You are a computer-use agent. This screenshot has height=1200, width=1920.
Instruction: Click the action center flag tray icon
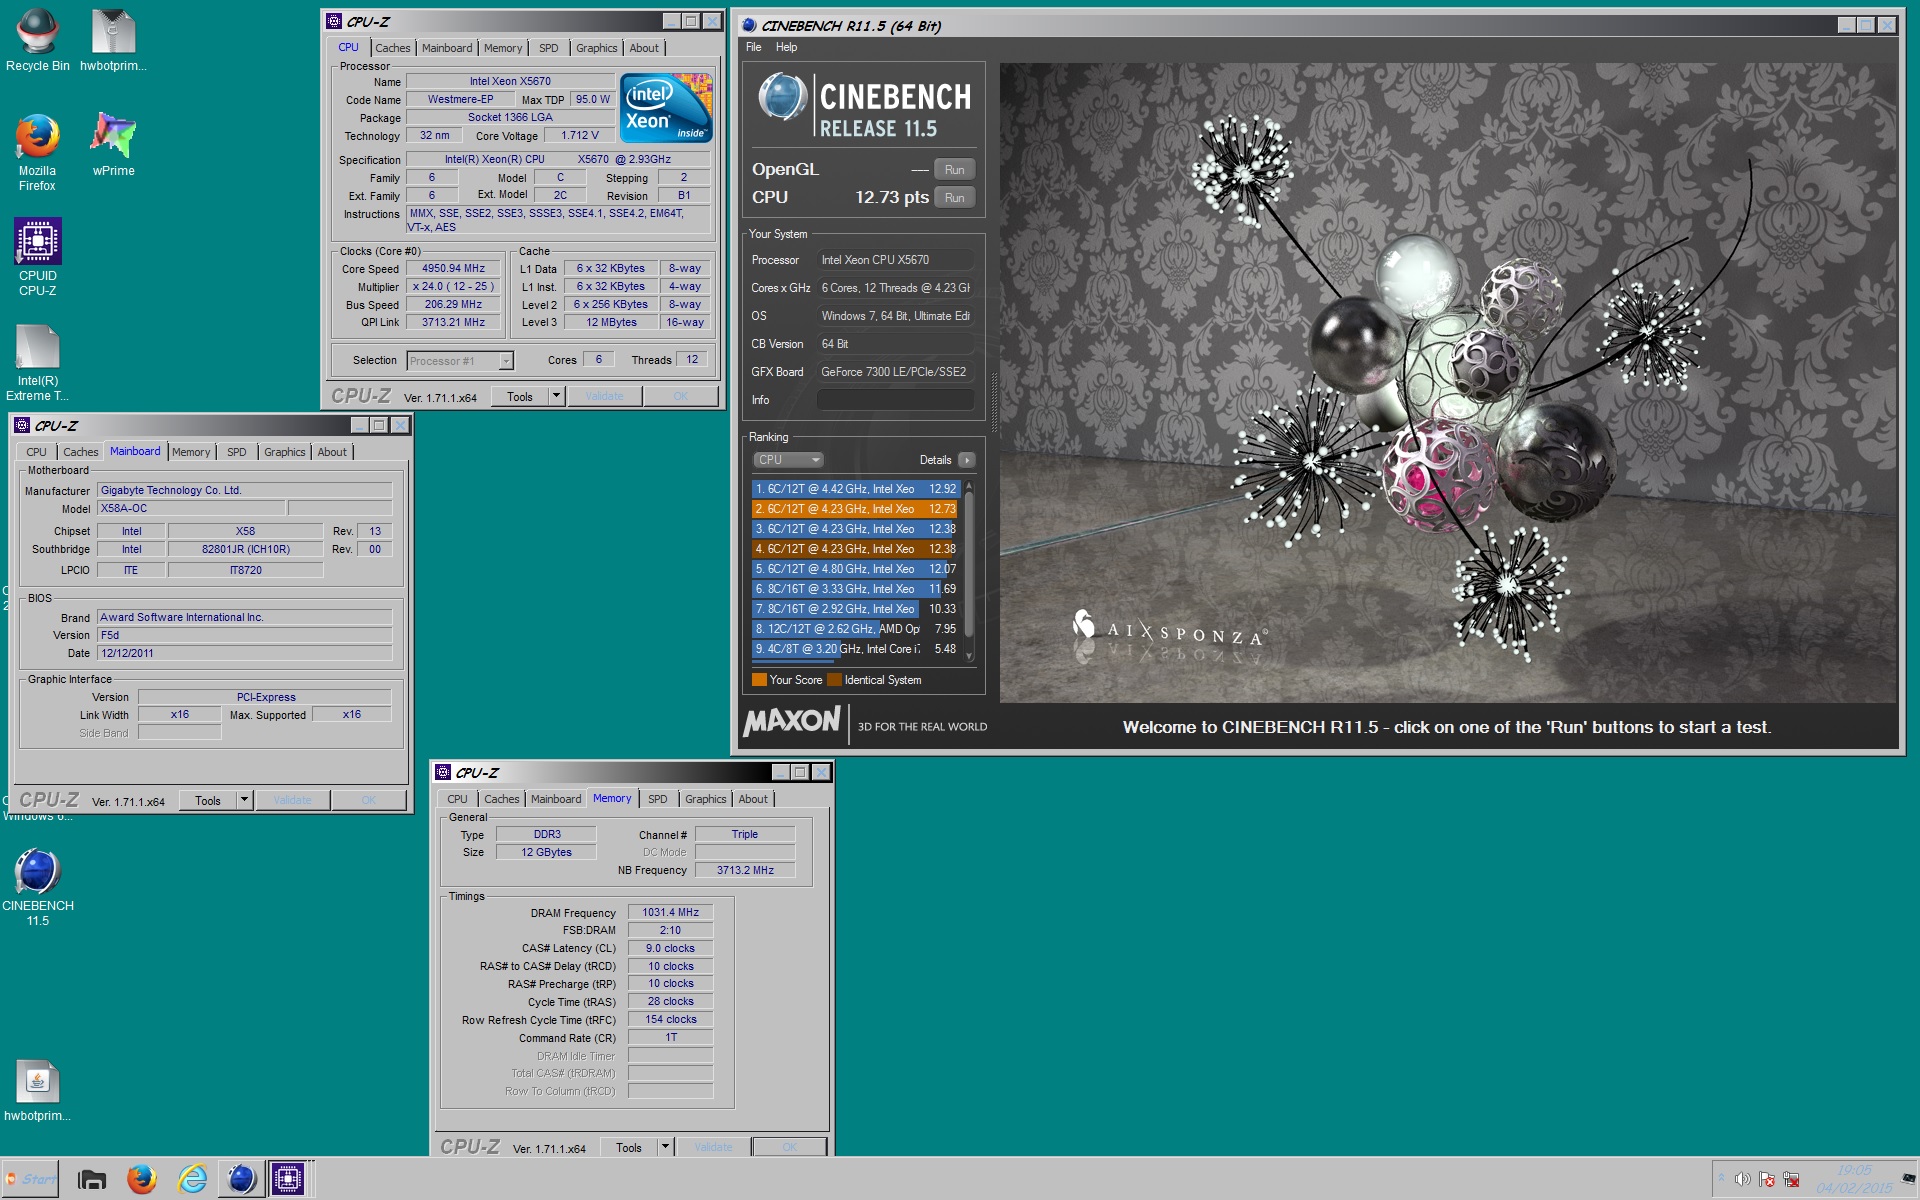pos(1767,1180)
